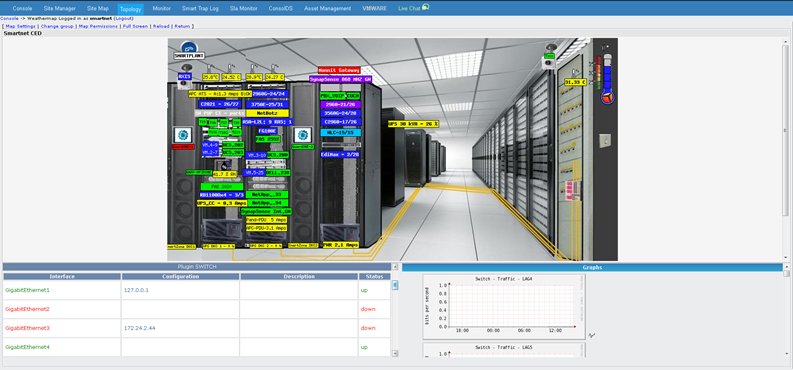Screen dimensions: 793x370
Task: Select the APC-PDU-3.1 Amps label
Action: [x=267, y=228]
